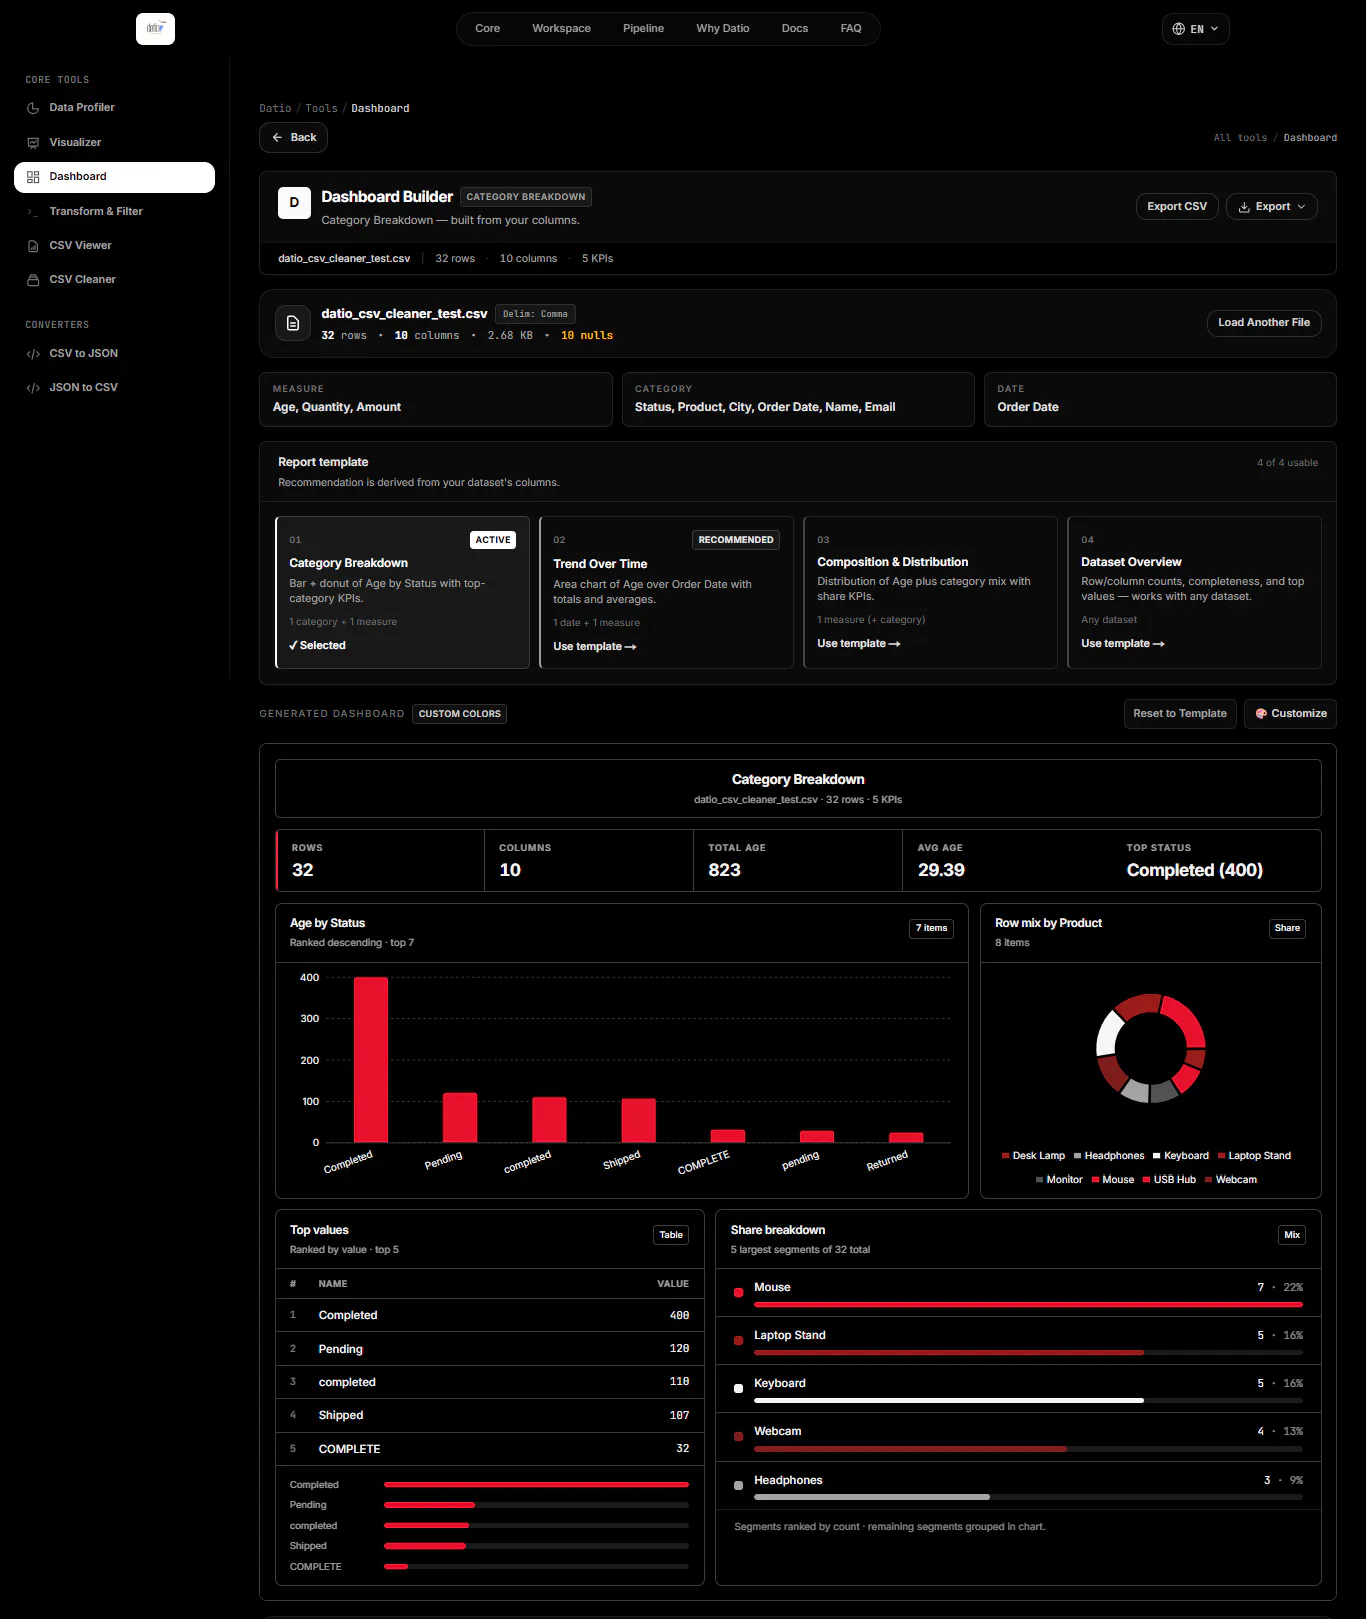
Task: Open the EN language dropdown
Action: 1195,29
